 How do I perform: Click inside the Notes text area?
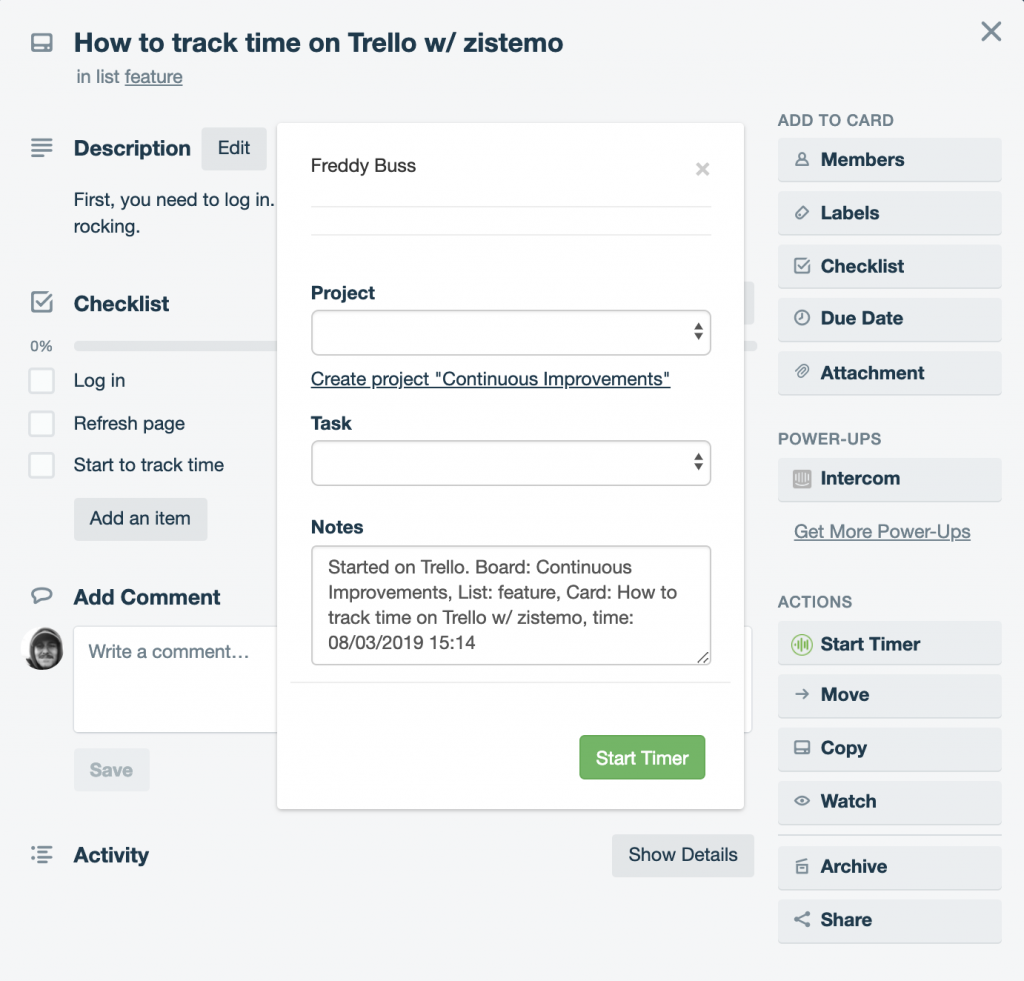pyautogui.click(x=511, y=605)
